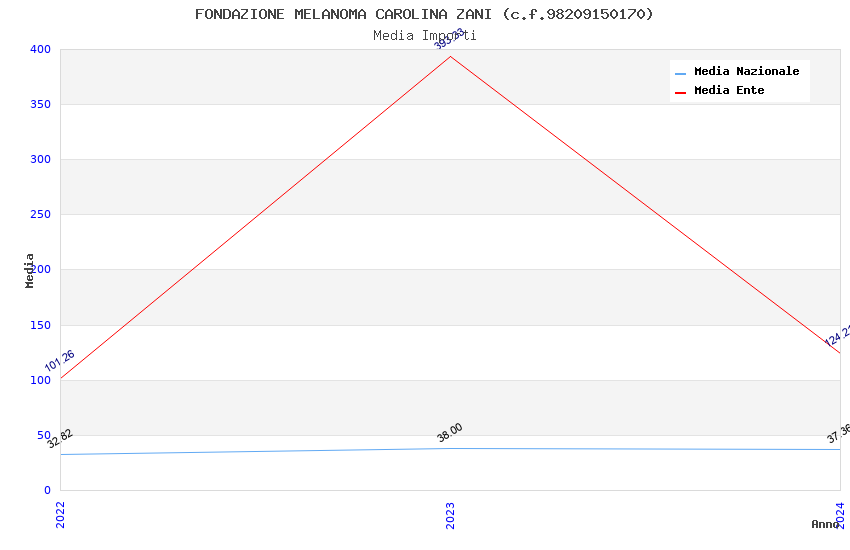Image resolution: width=850 pixels, height=550 pixels.
Task: Click the y-axis value 400
Action: pos(40,49)
